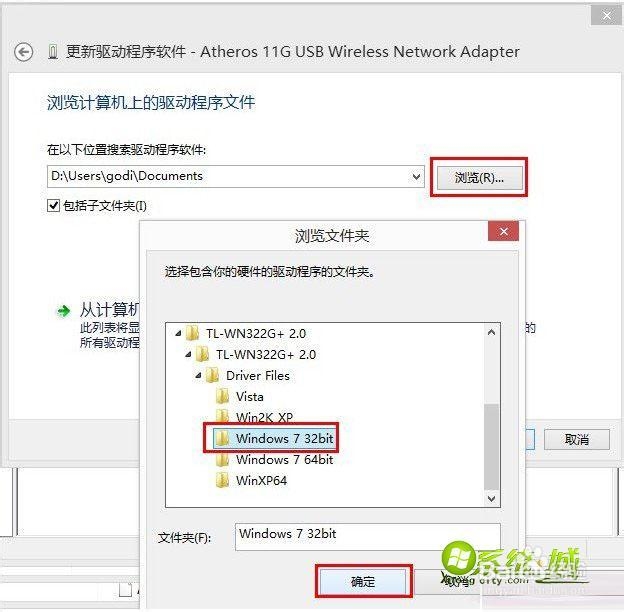Select the Windows 7 32bit tree item
This screenshot has height=612, width=624.
coord(273,438)
